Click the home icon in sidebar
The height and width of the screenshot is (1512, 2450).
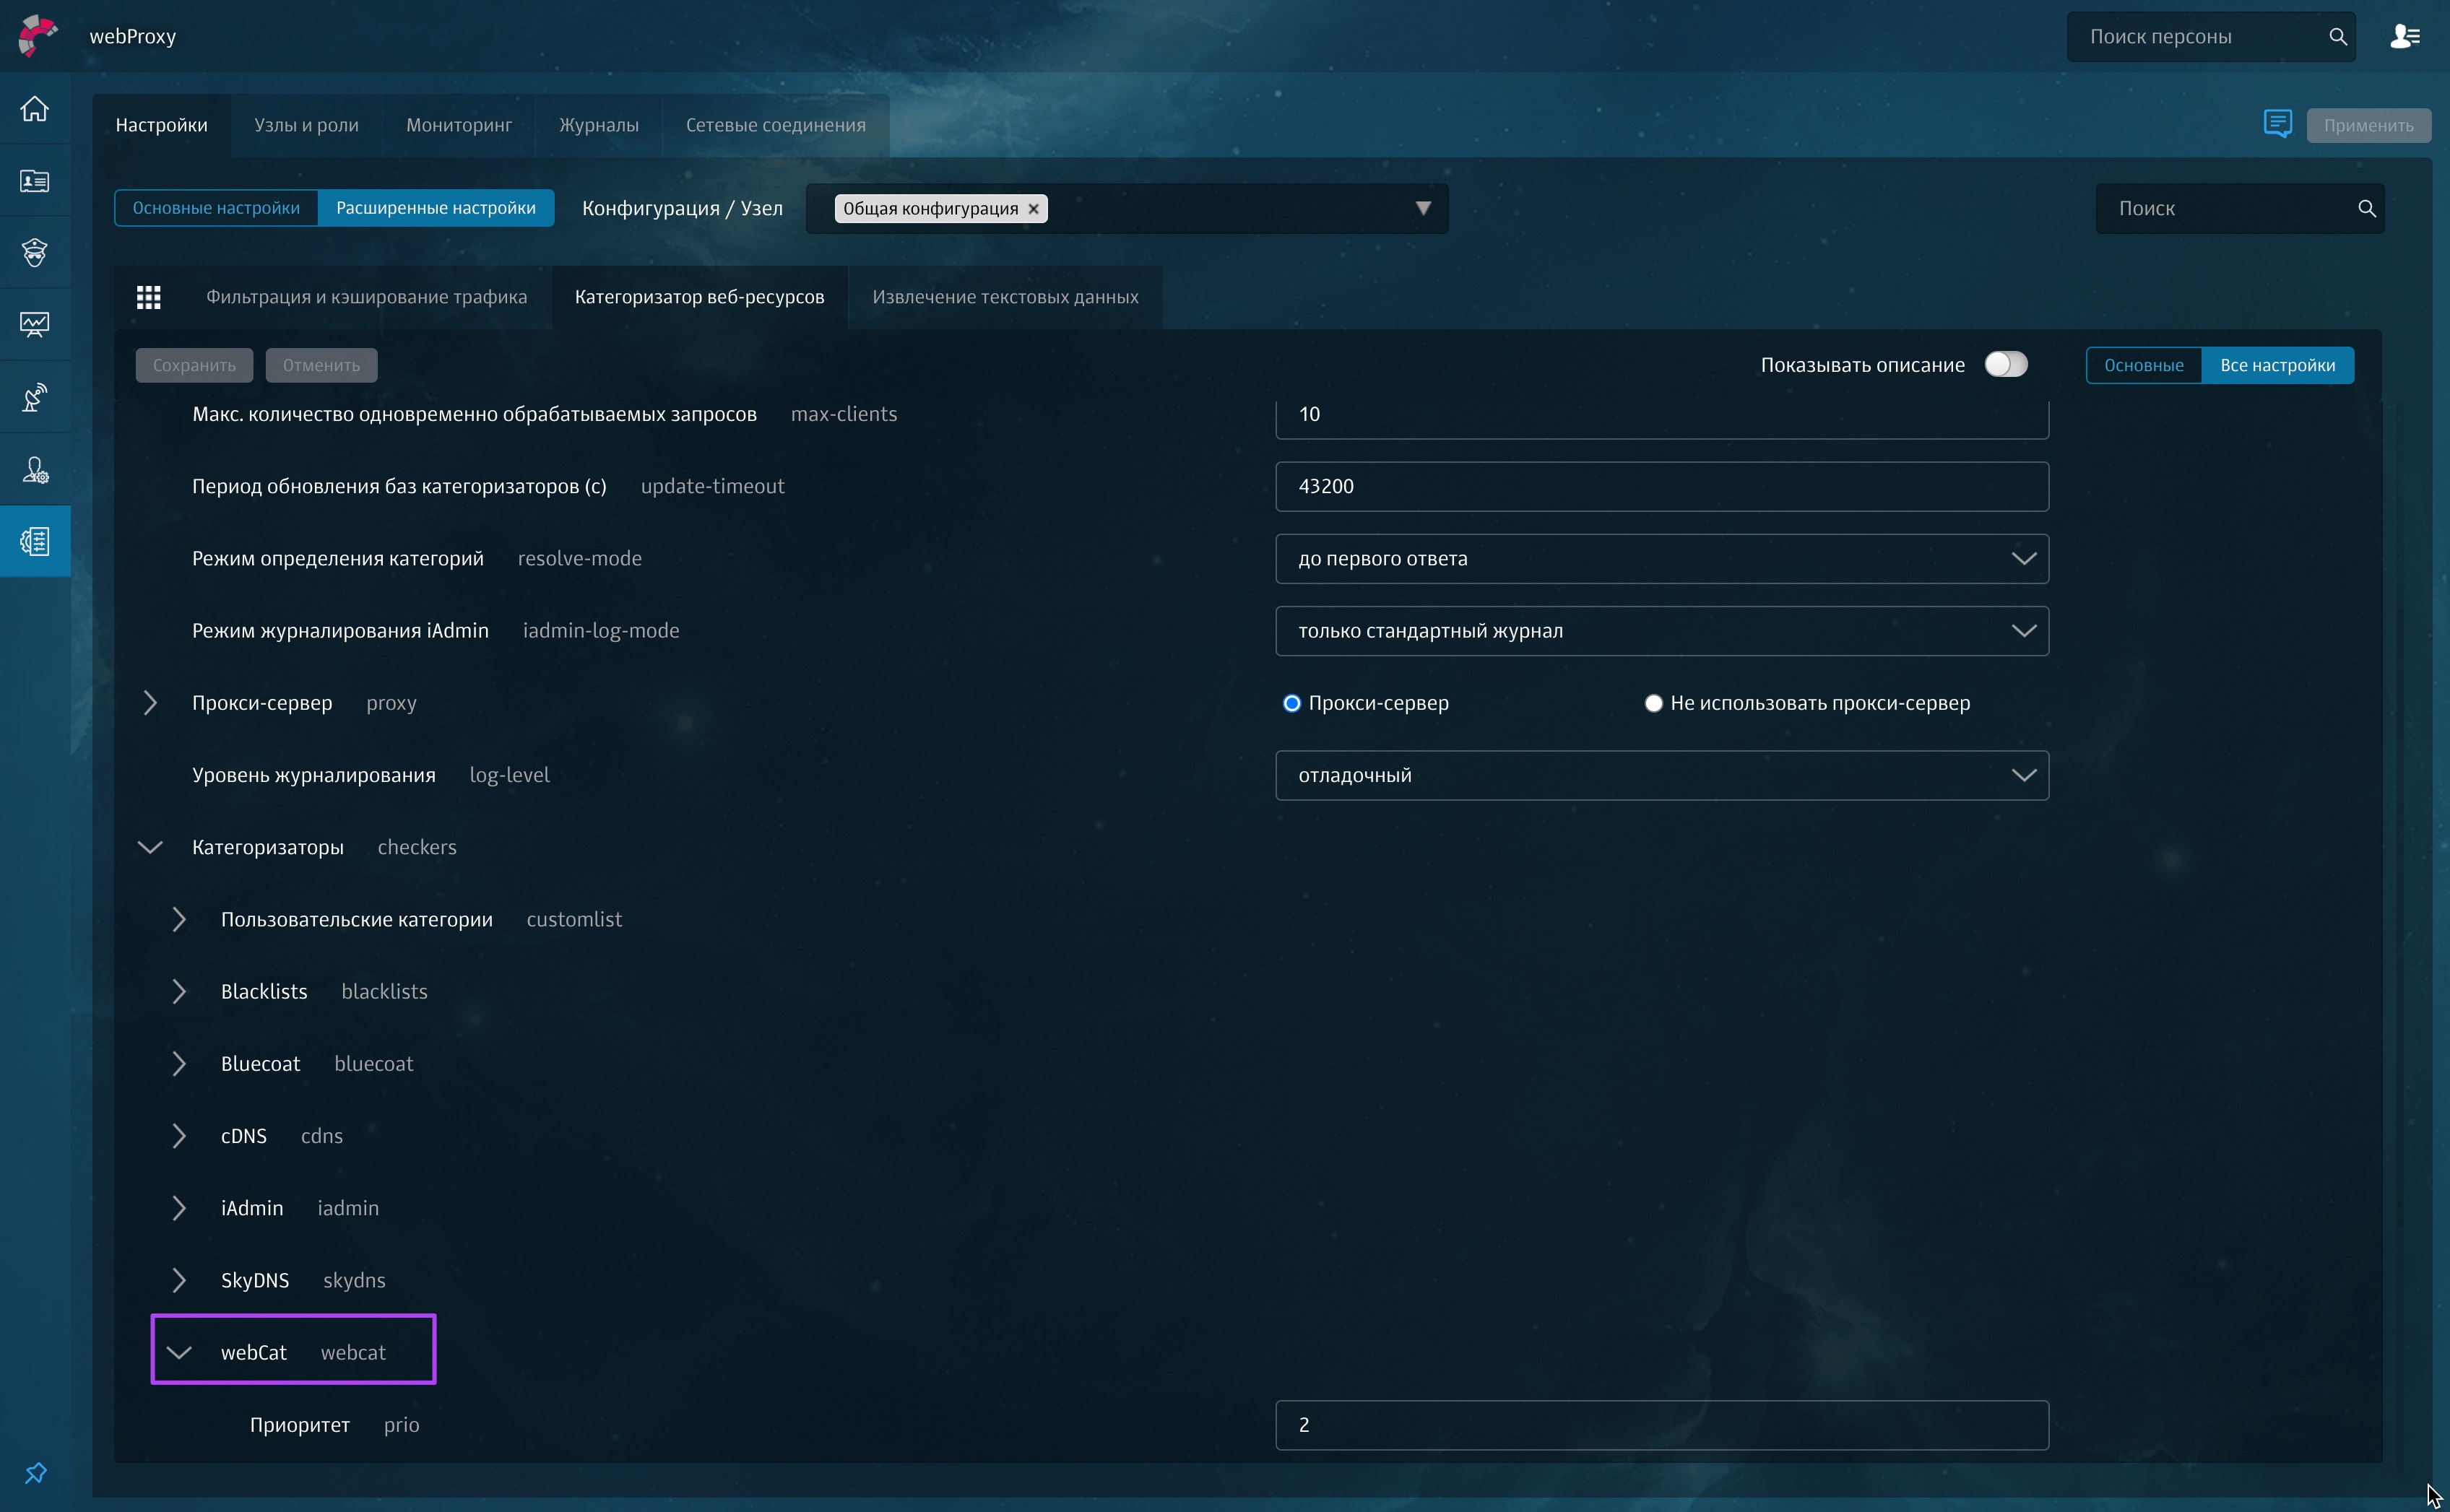(35, 108)
